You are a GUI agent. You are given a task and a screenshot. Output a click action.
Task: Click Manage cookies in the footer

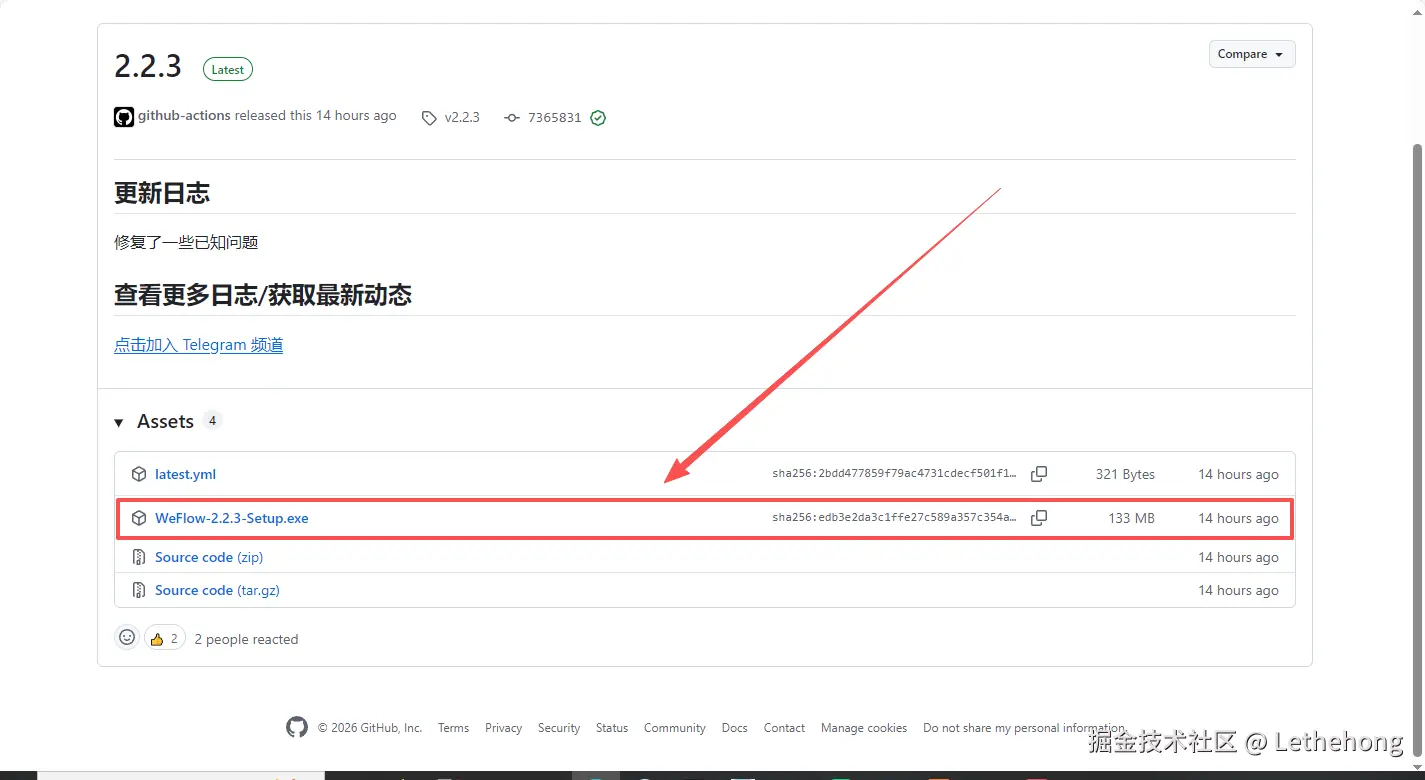tap(864, 728)
